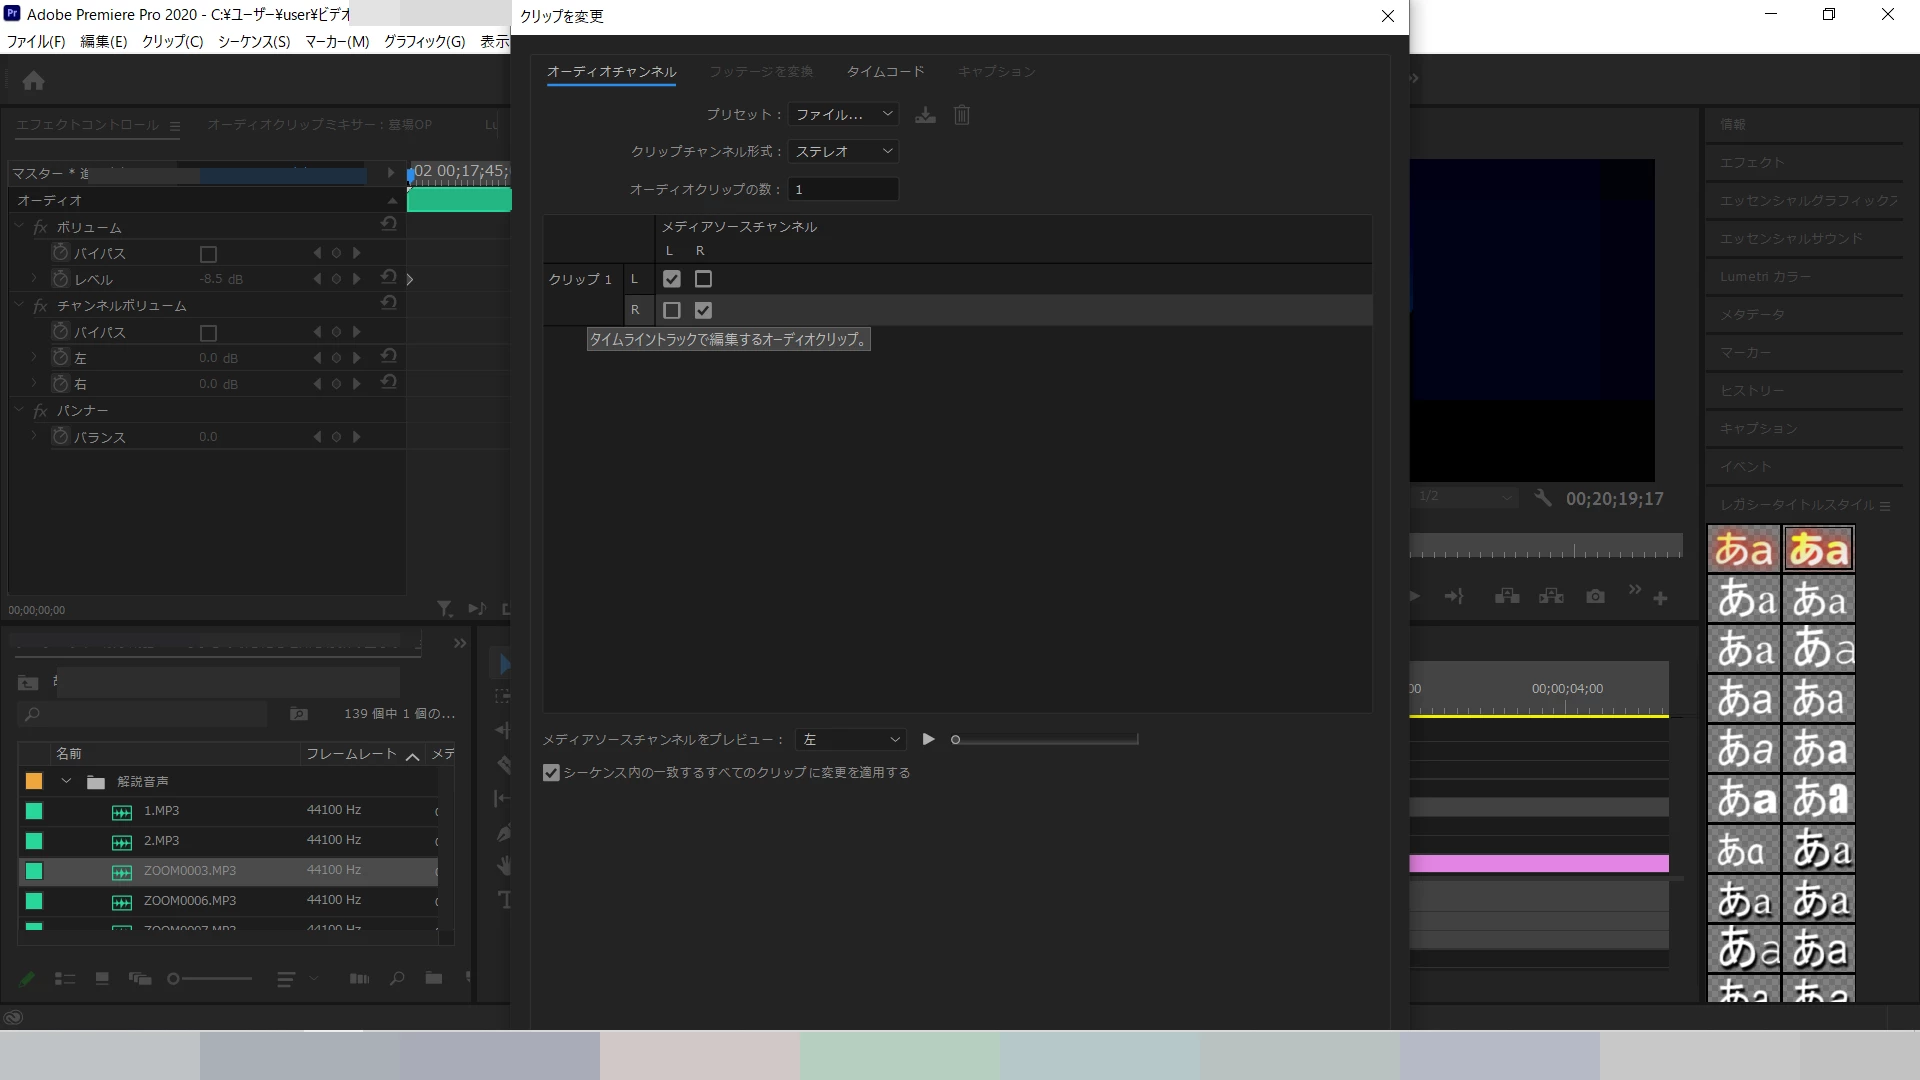Click the delete preset trash icon
Viewport: 1920px width, 1080px height.
961,115
